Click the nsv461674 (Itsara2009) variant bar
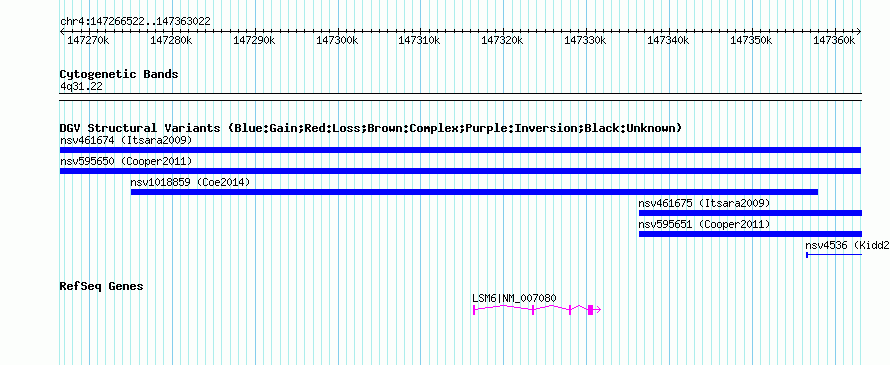The image size is (890, 365). pos(460,150)
